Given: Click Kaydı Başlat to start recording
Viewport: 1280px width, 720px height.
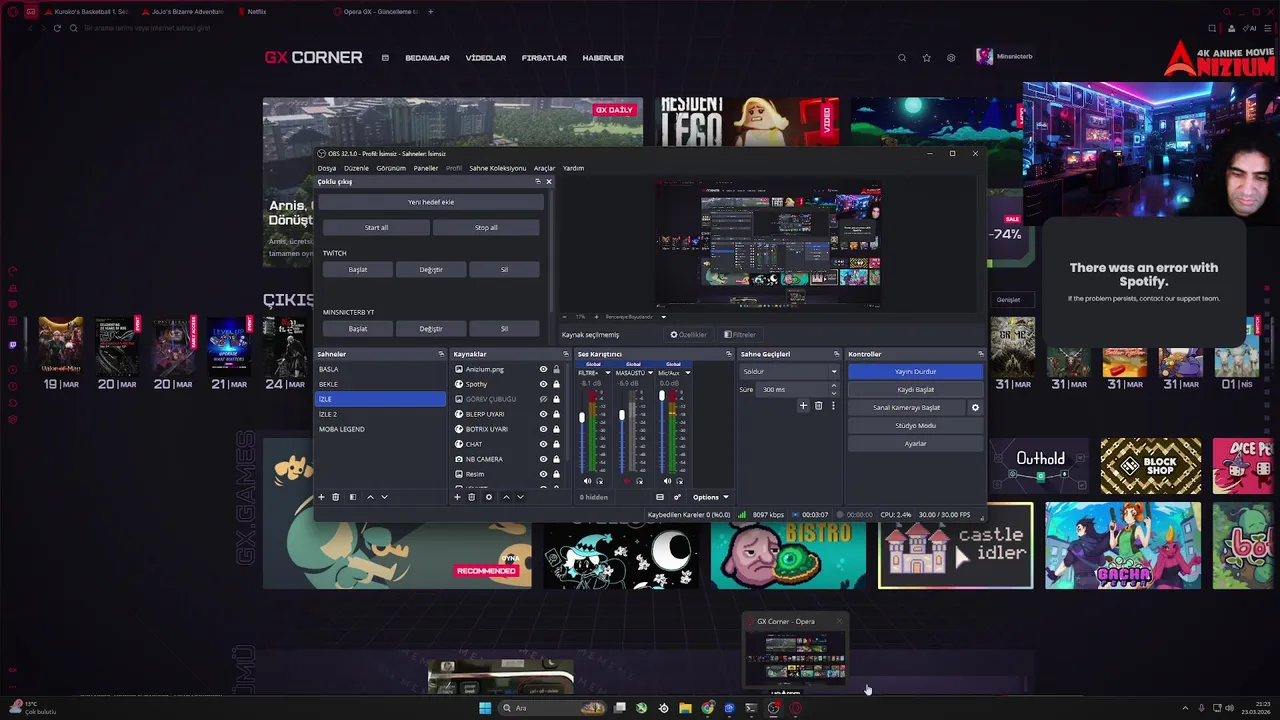Looking at the screenshot, I should (x=915, y=389).
